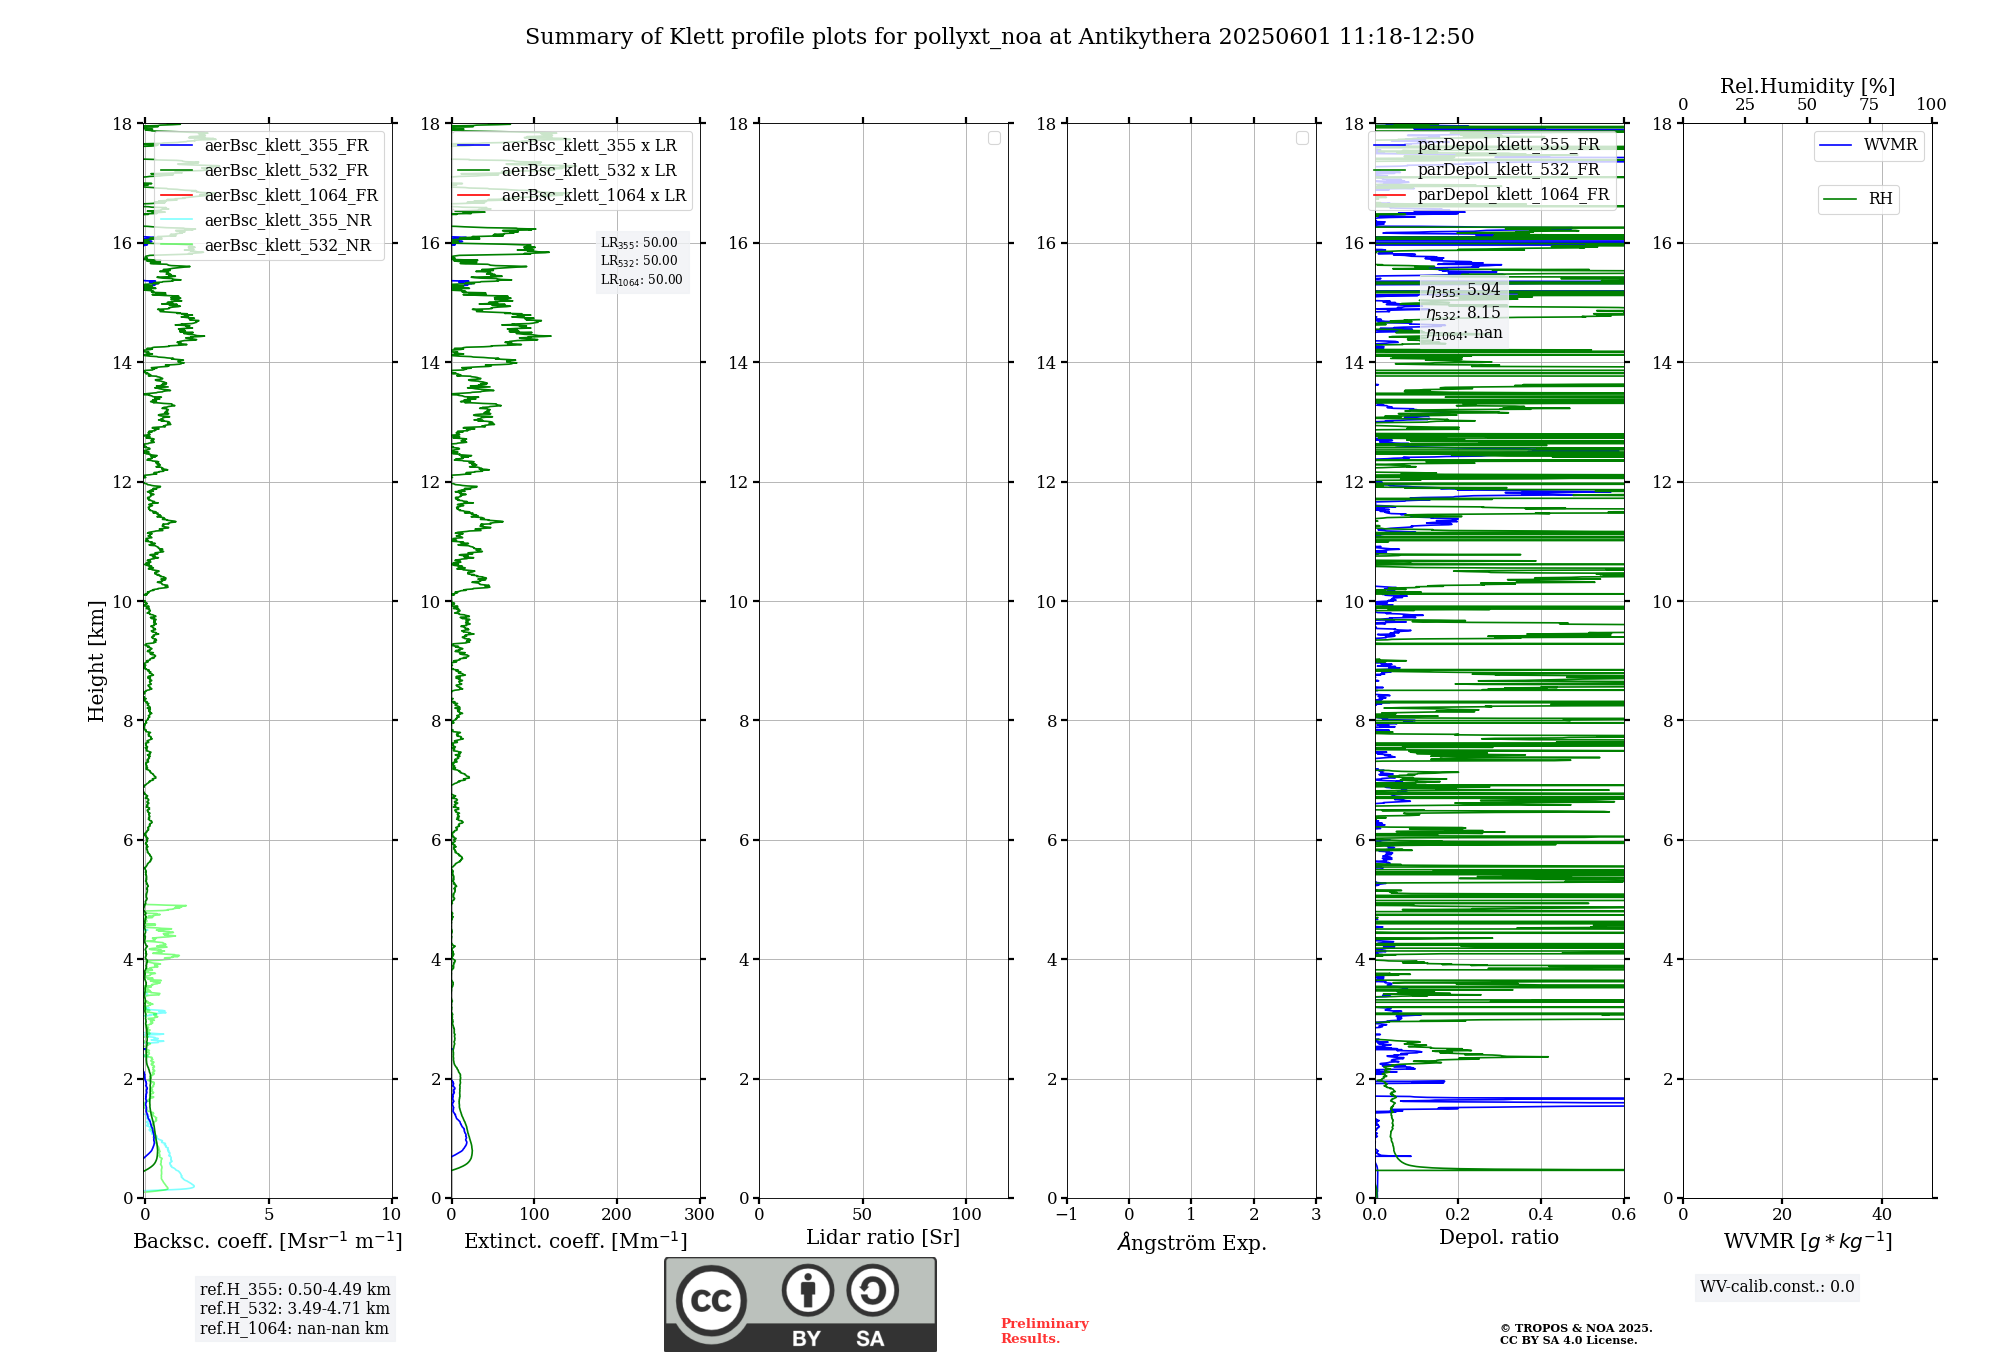
Task: Click the red line swatch for aerBsc_klett_1064 x LR
Action: click(474, 196)
